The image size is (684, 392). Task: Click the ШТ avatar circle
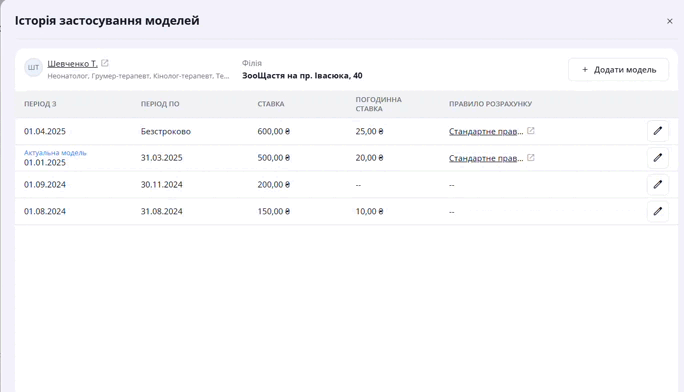tap(33, 68)
